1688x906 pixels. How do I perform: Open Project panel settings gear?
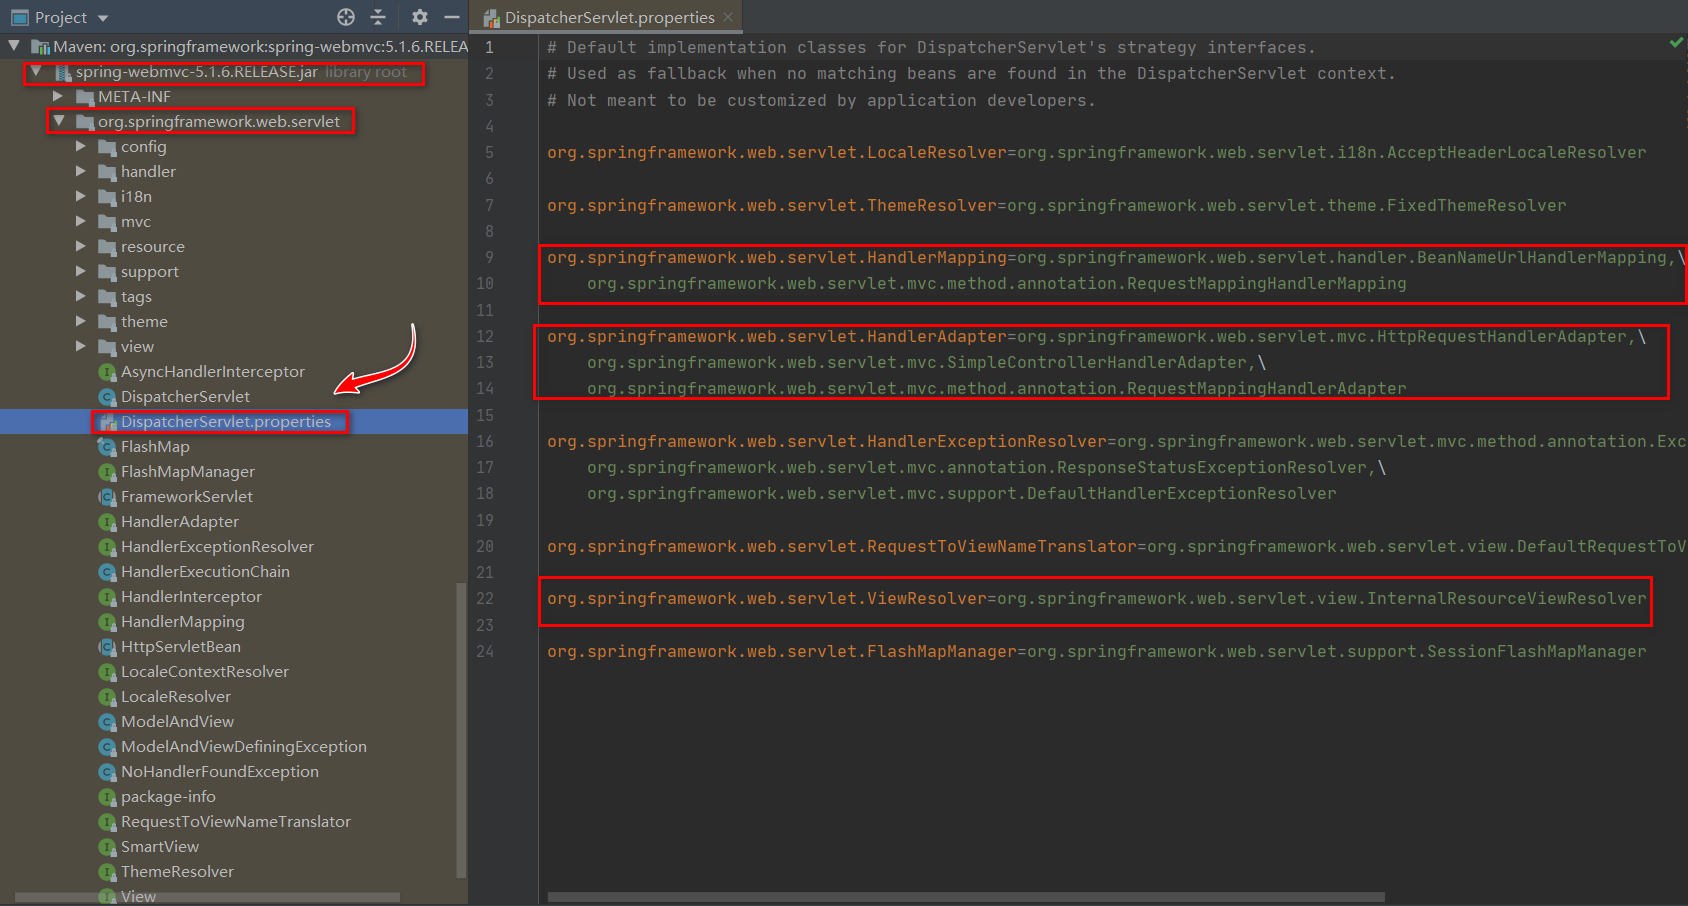click(420, 17)
